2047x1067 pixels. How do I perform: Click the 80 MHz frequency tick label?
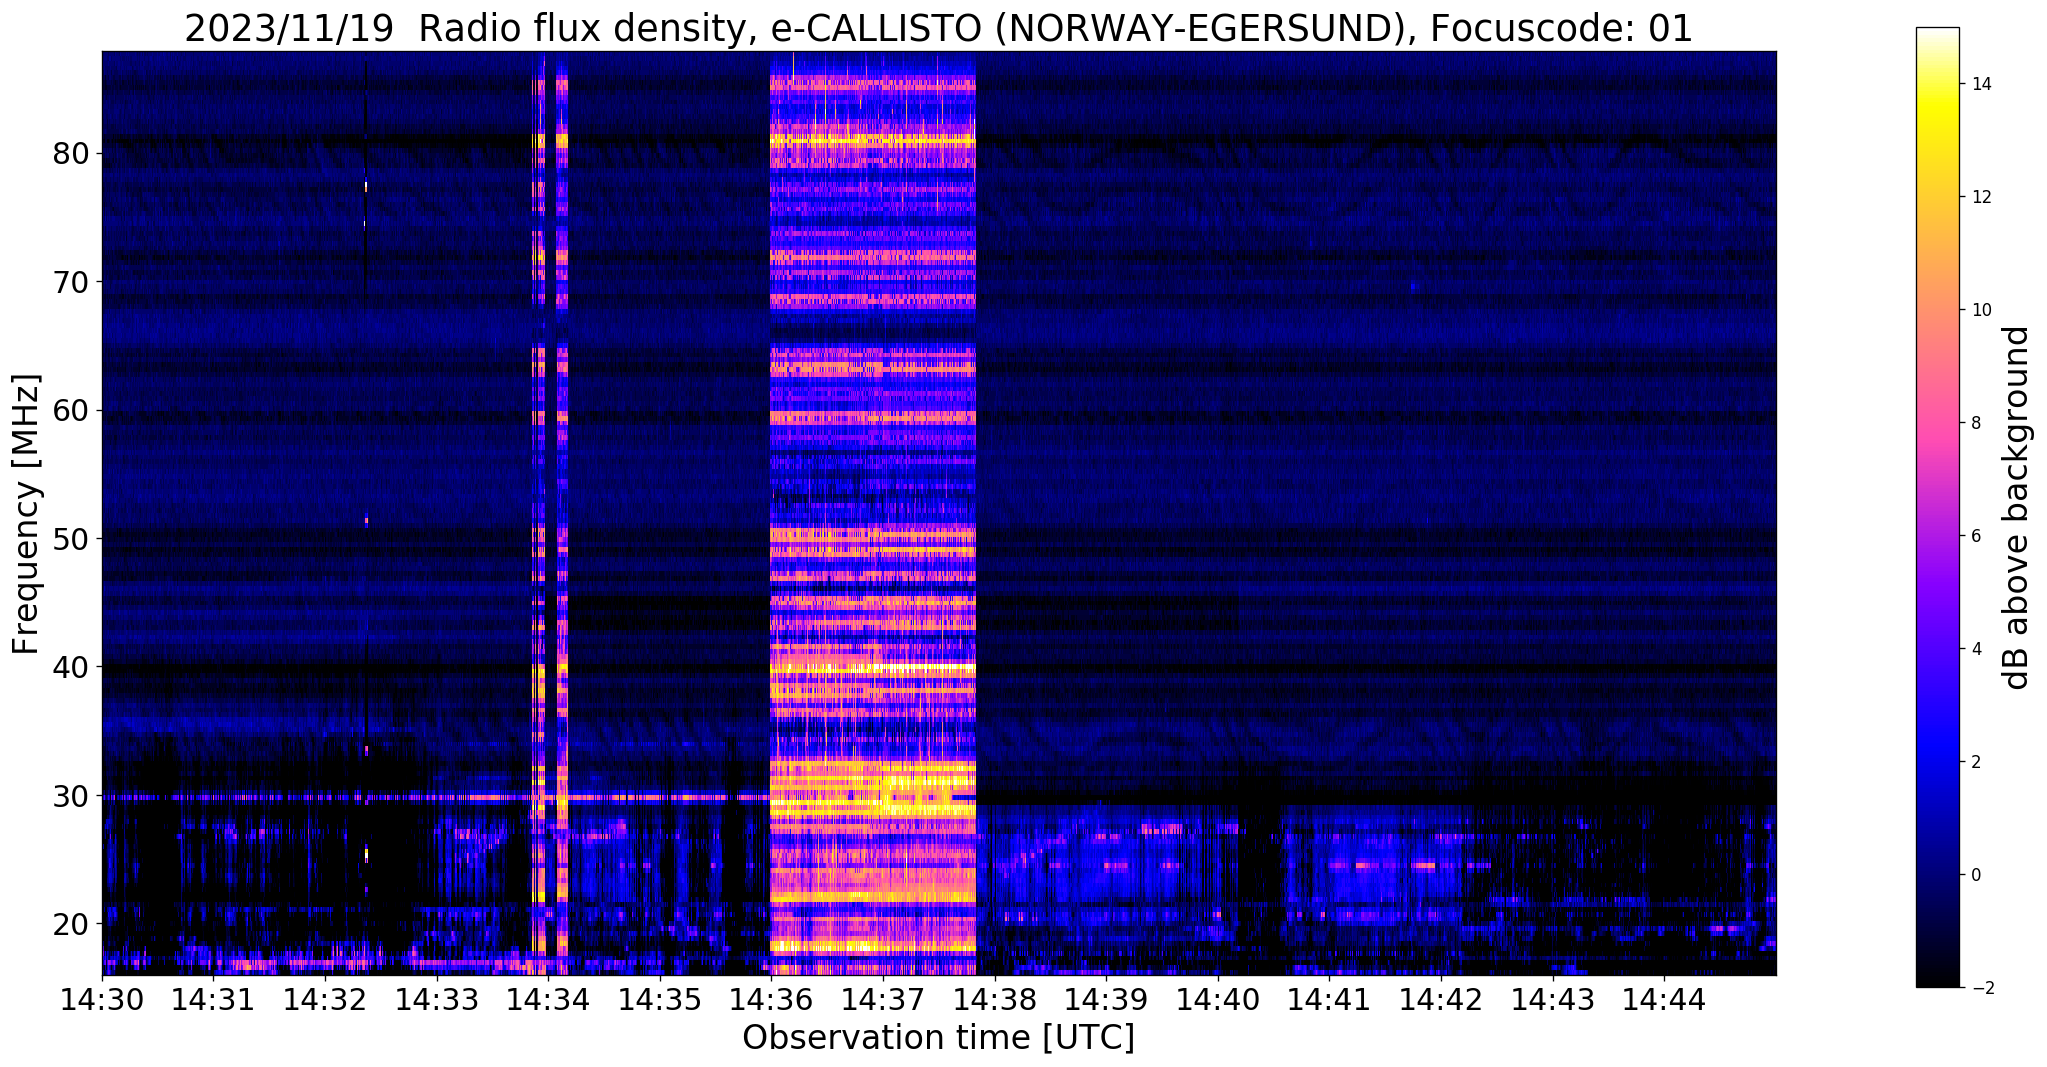[x=71, y=154]
